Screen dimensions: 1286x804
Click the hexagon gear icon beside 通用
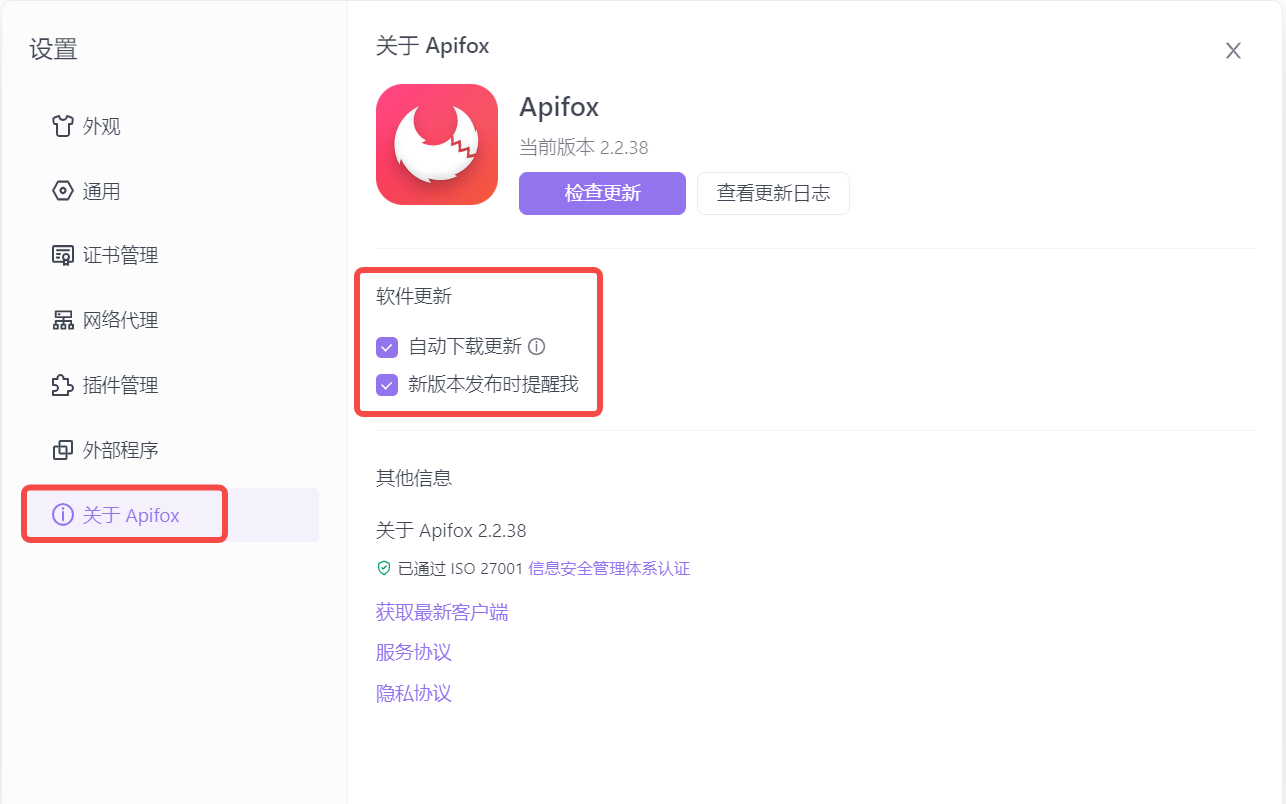click(63, 191)
